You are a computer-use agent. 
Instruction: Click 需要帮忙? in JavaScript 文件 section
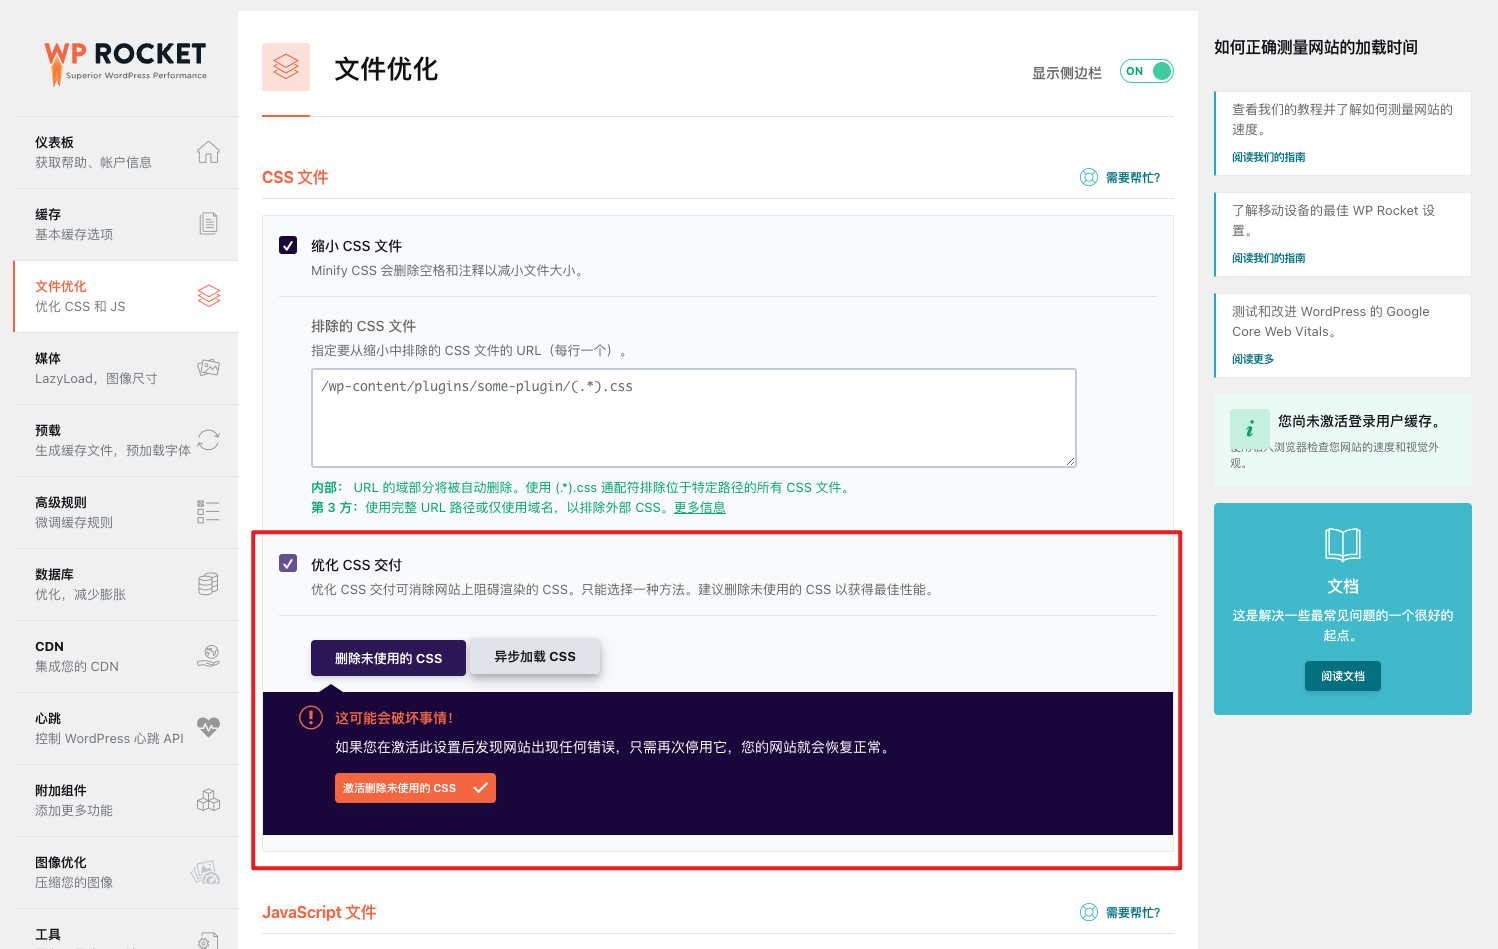pos(1133,912)
